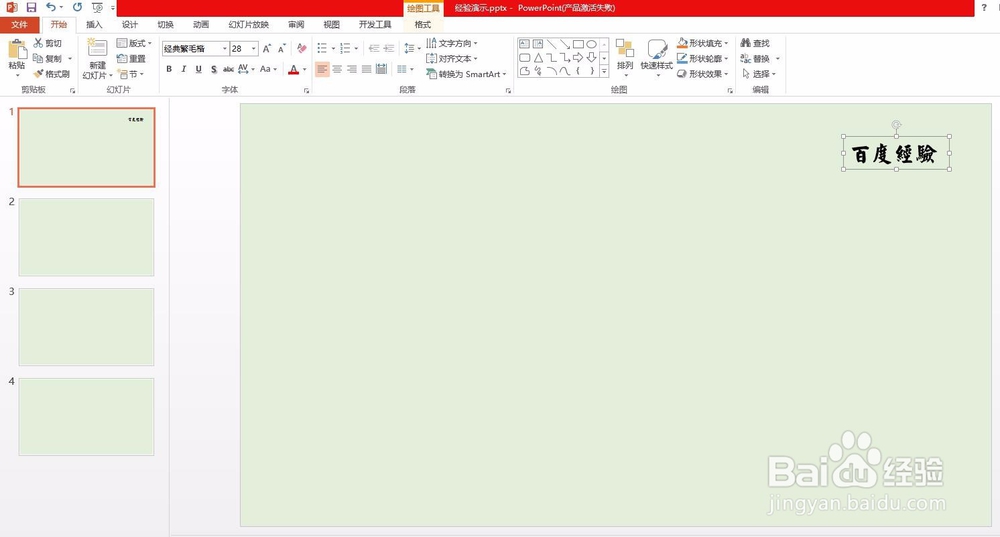Open Quick Styles gallery icon
Image resolution: width=1000 pixels, height=537 pixels.
coord(657,49)
